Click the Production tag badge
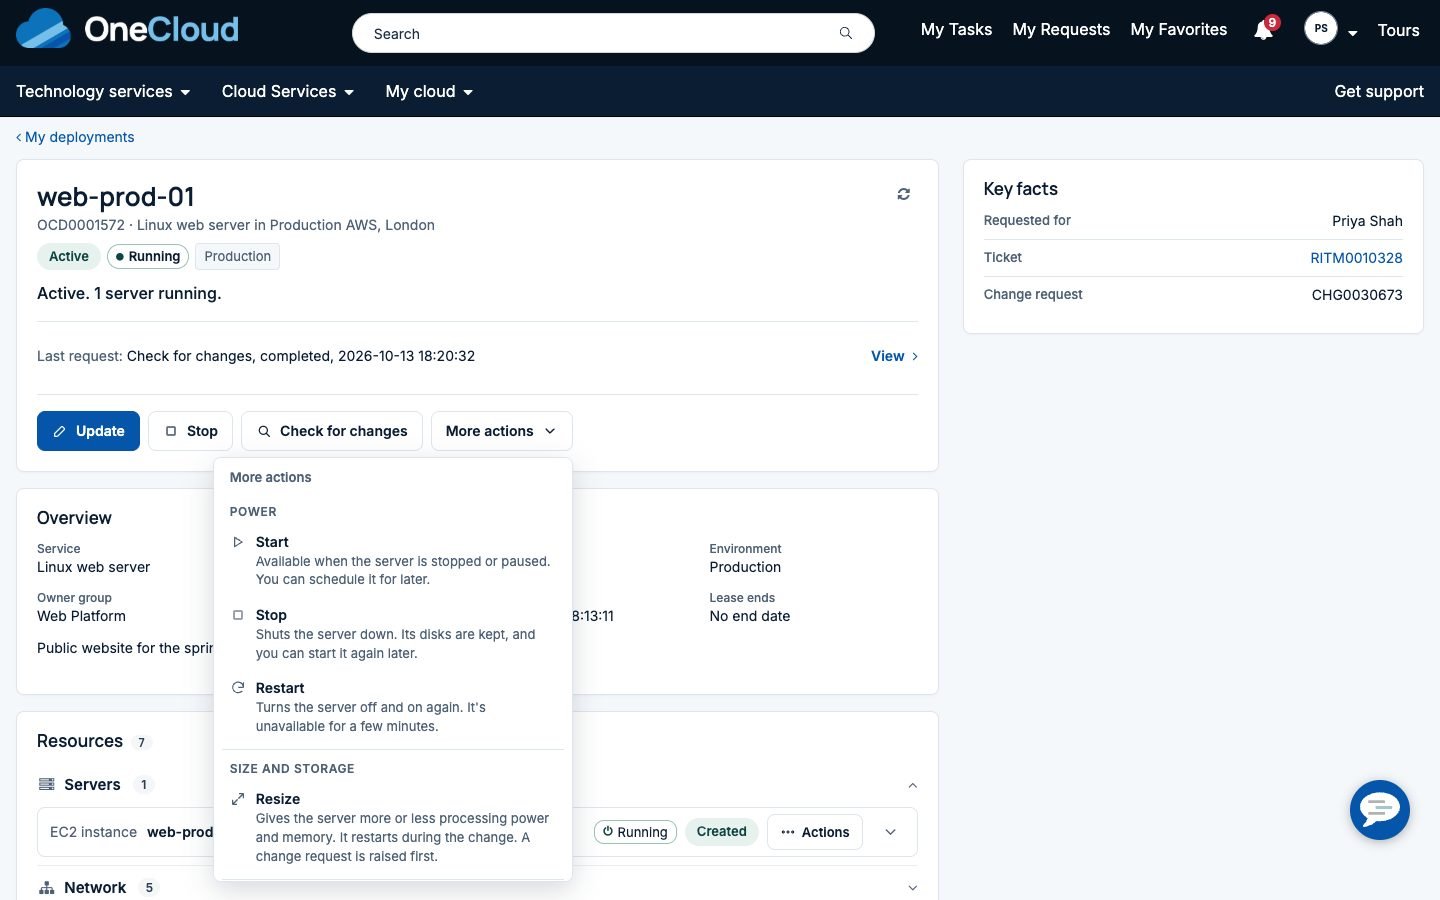 (x=237, y=256)
